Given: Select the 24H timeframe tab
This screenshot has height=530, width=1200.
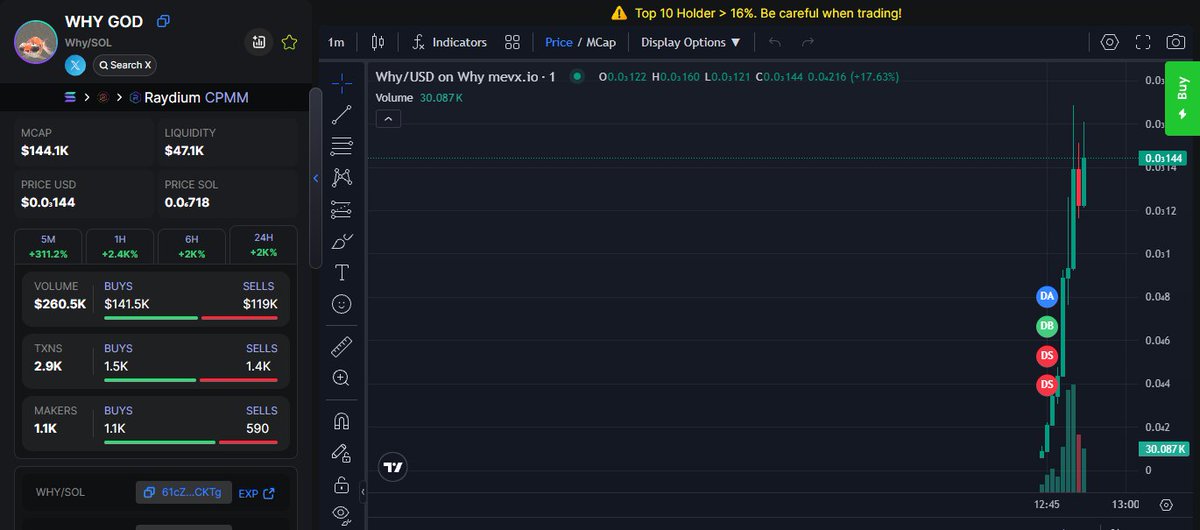Looking at the screenshot, I should 263,246.
